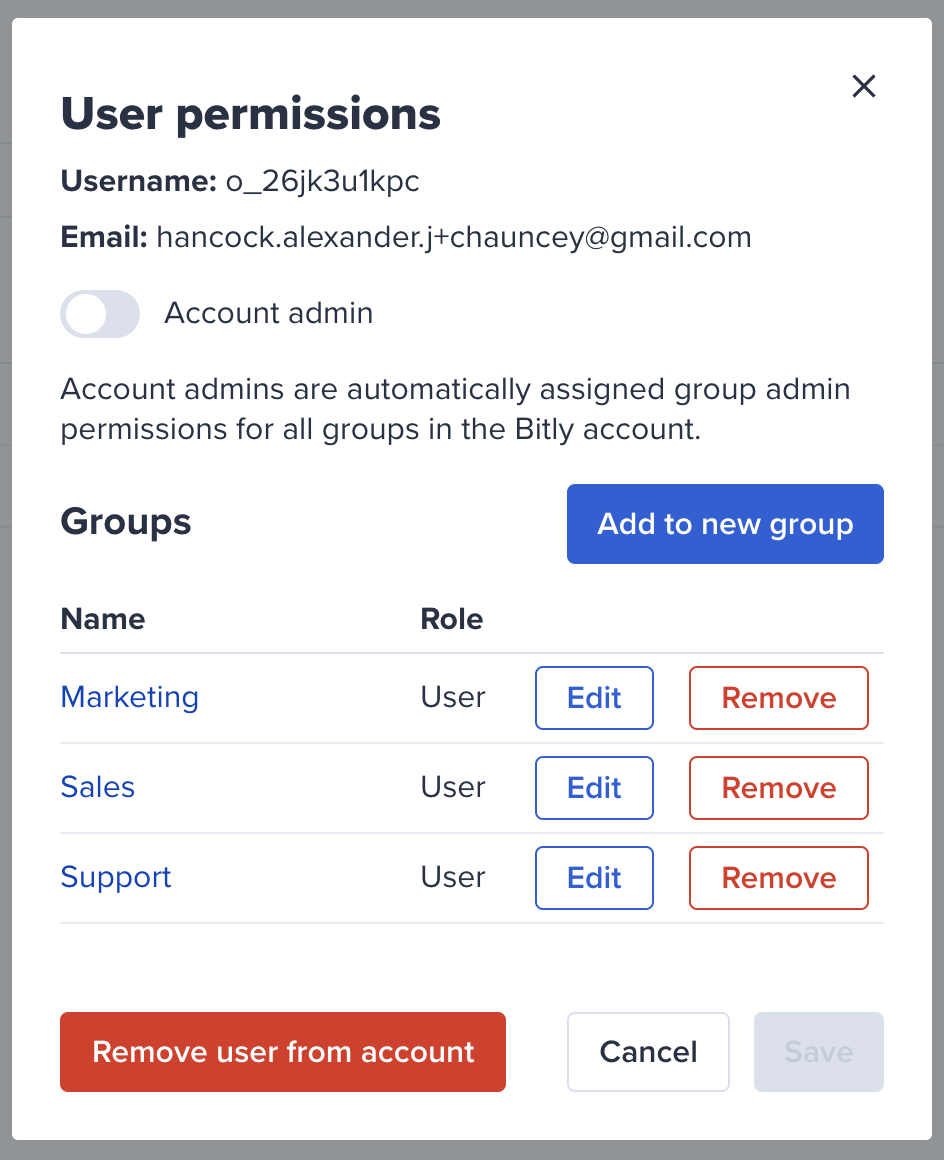The height and width of the screenshot is (1160, 944).
Task: Open the Support group link
Action: [115, 877]
